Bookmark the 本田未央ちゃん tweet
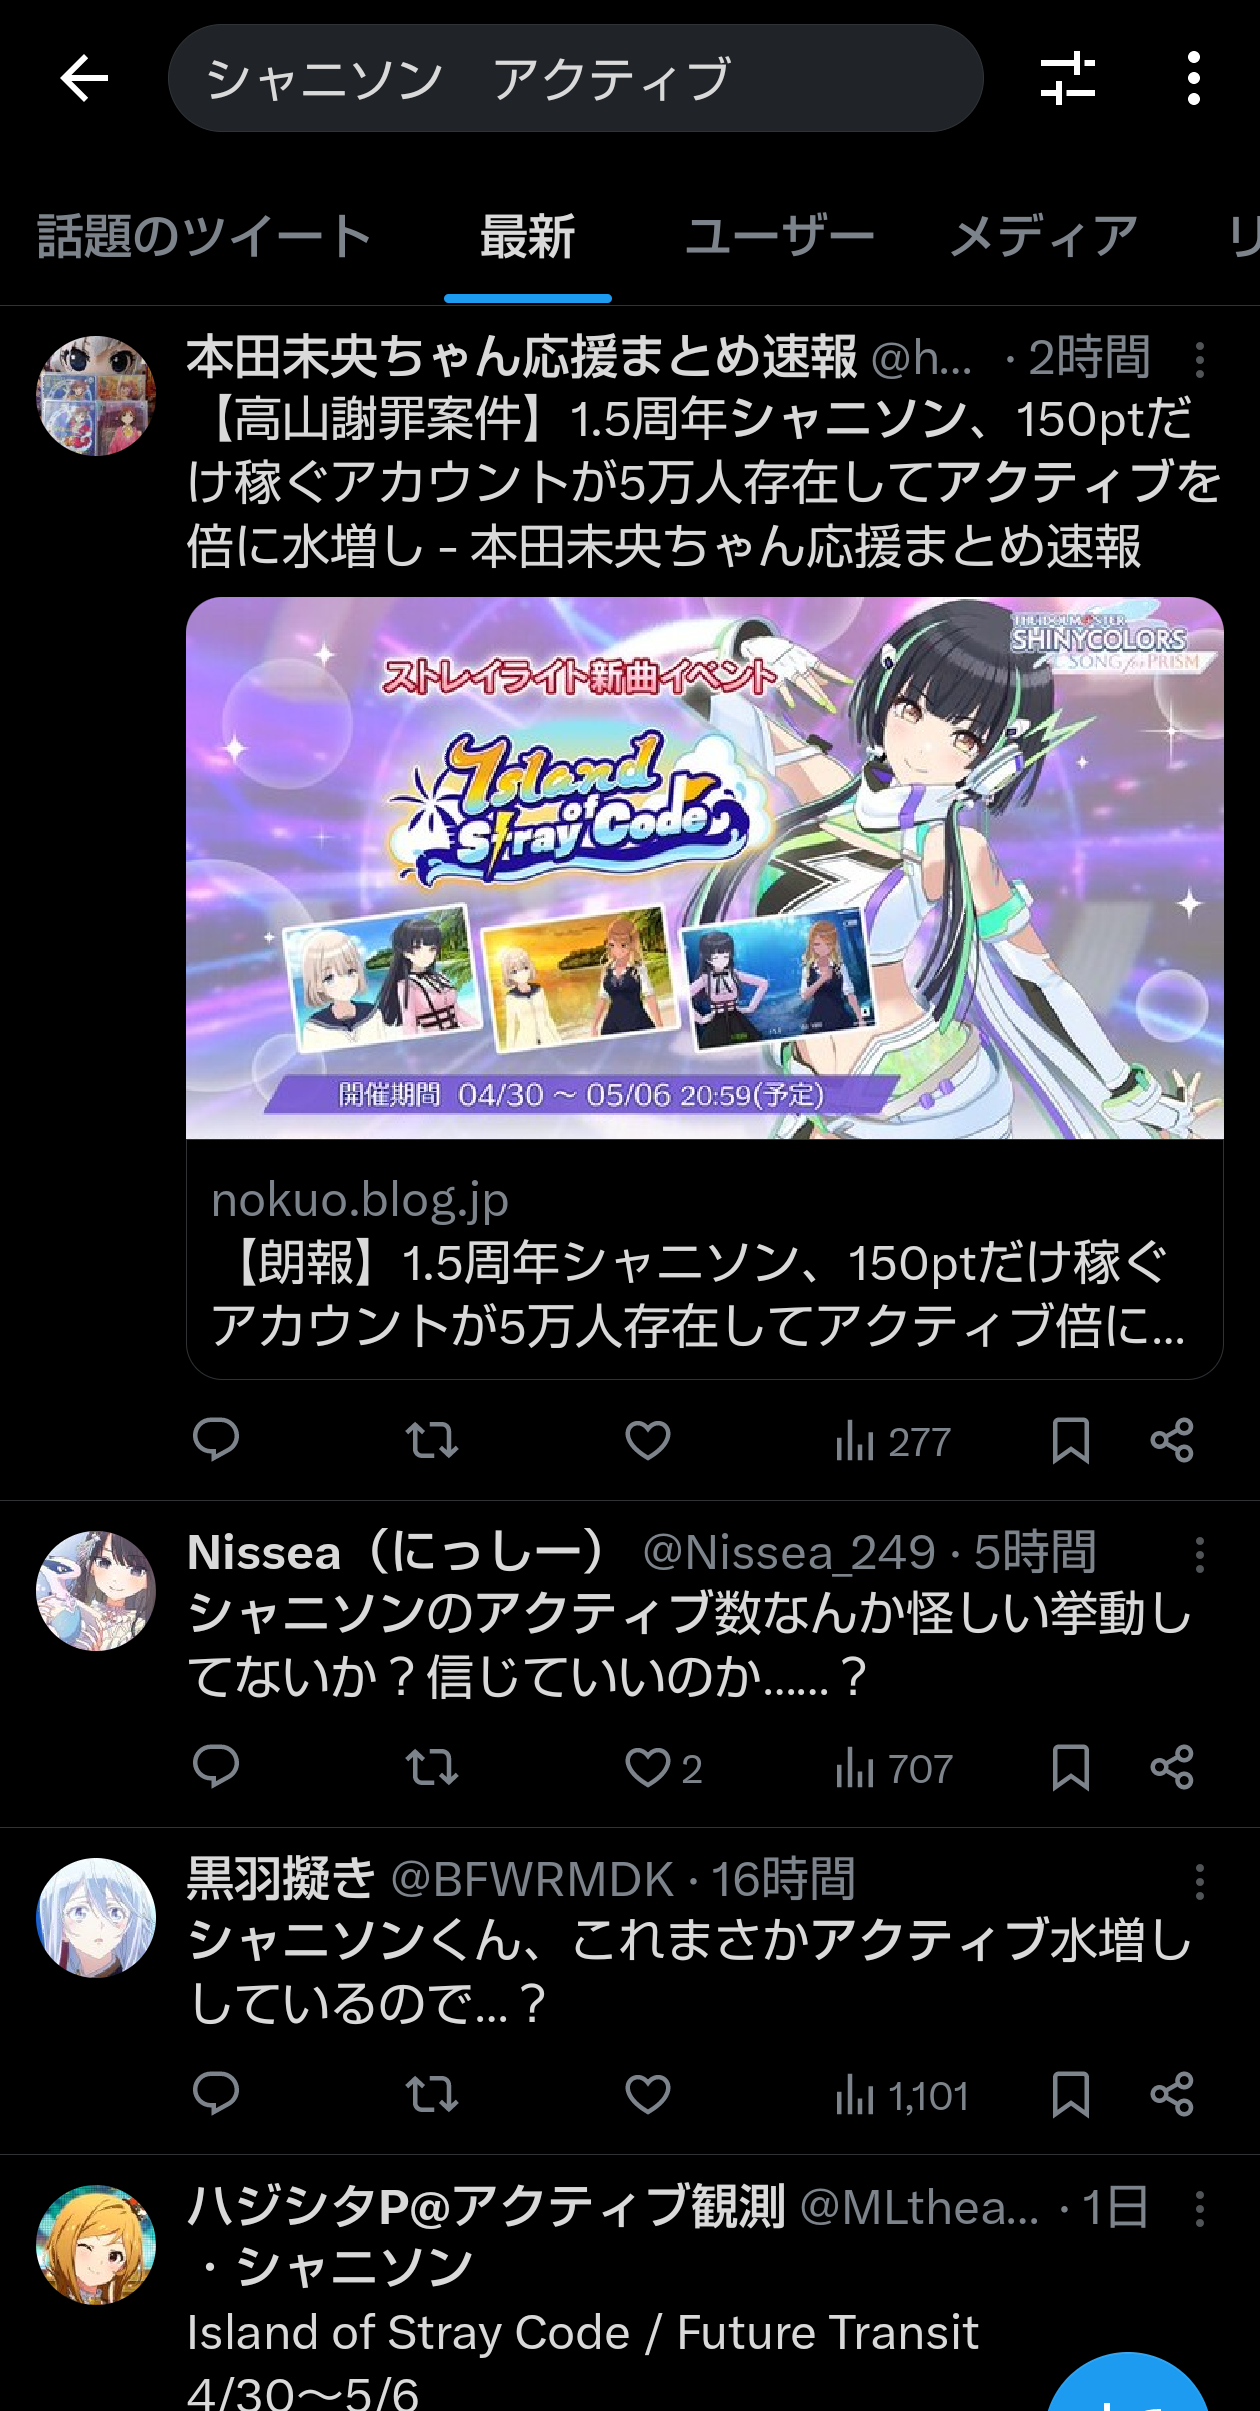The width and height of the screenshot is (1260, 2411). click(1070, 1440)
